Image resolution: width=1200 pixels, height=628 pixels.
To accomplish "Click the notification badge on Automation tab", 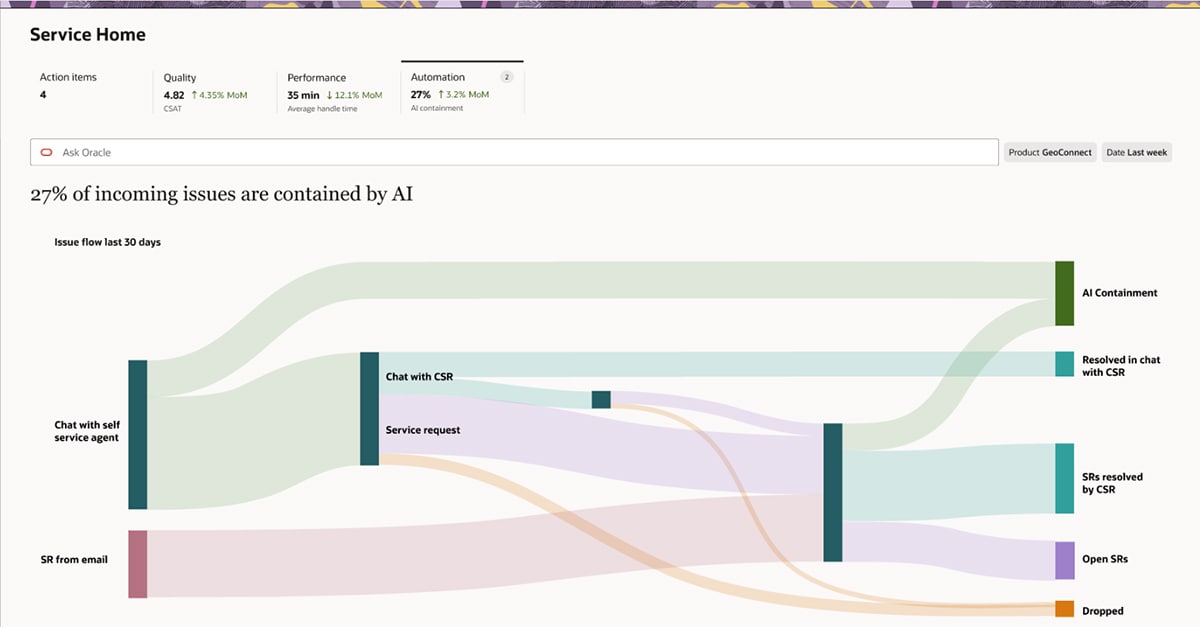I will point(506,77).
